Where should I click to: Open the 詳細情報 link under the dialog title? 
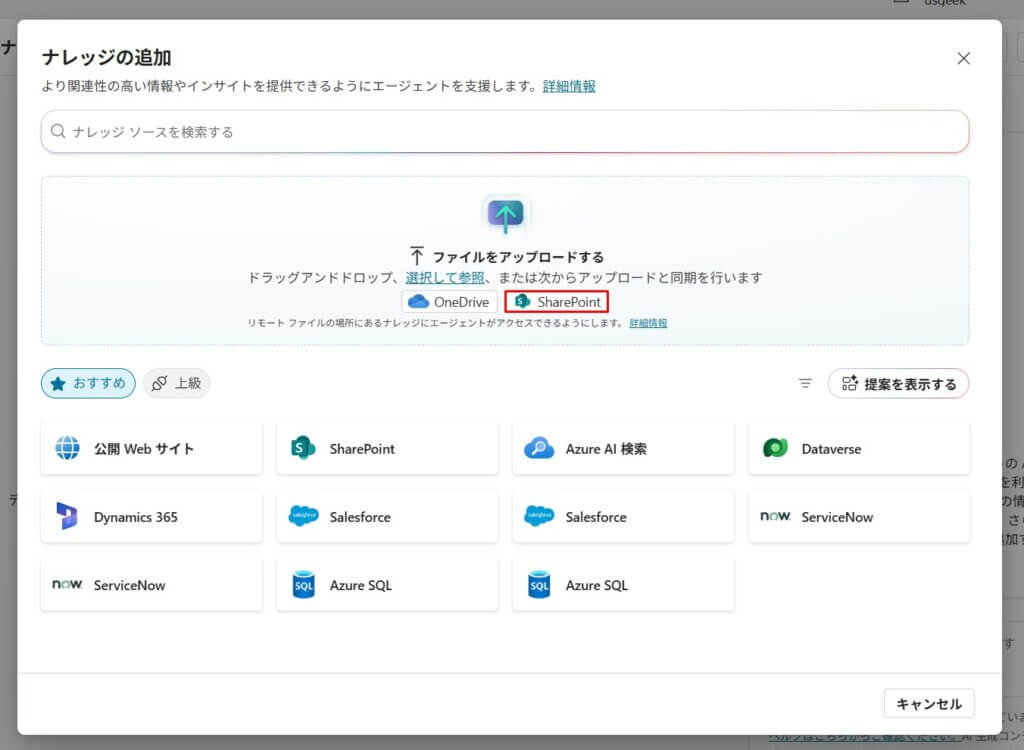click(569, 86)
